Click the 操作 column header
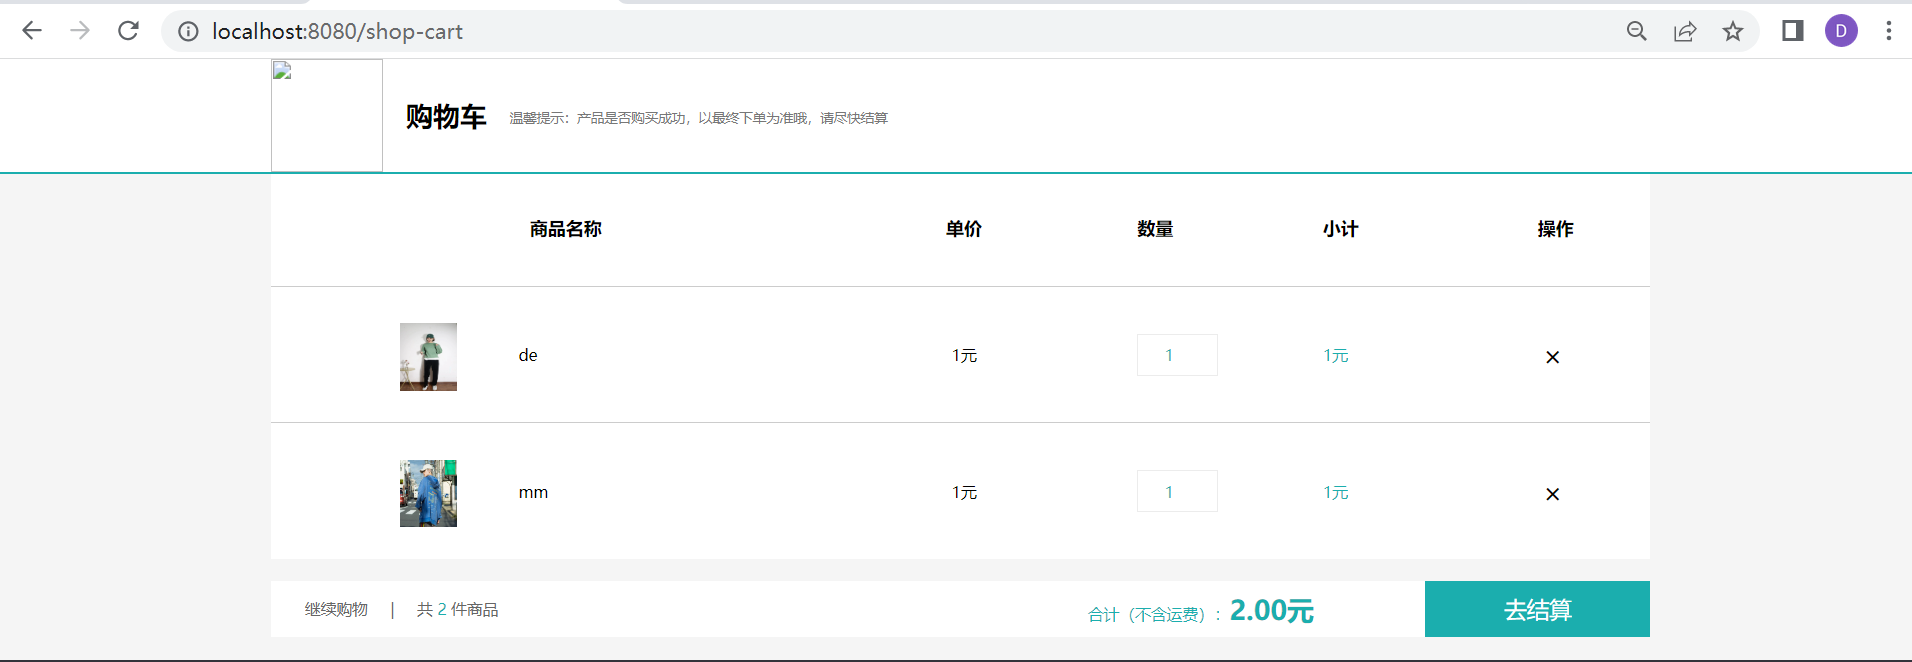The height and width of the screenshot is (662, 1912). (x=1556, y=229)
